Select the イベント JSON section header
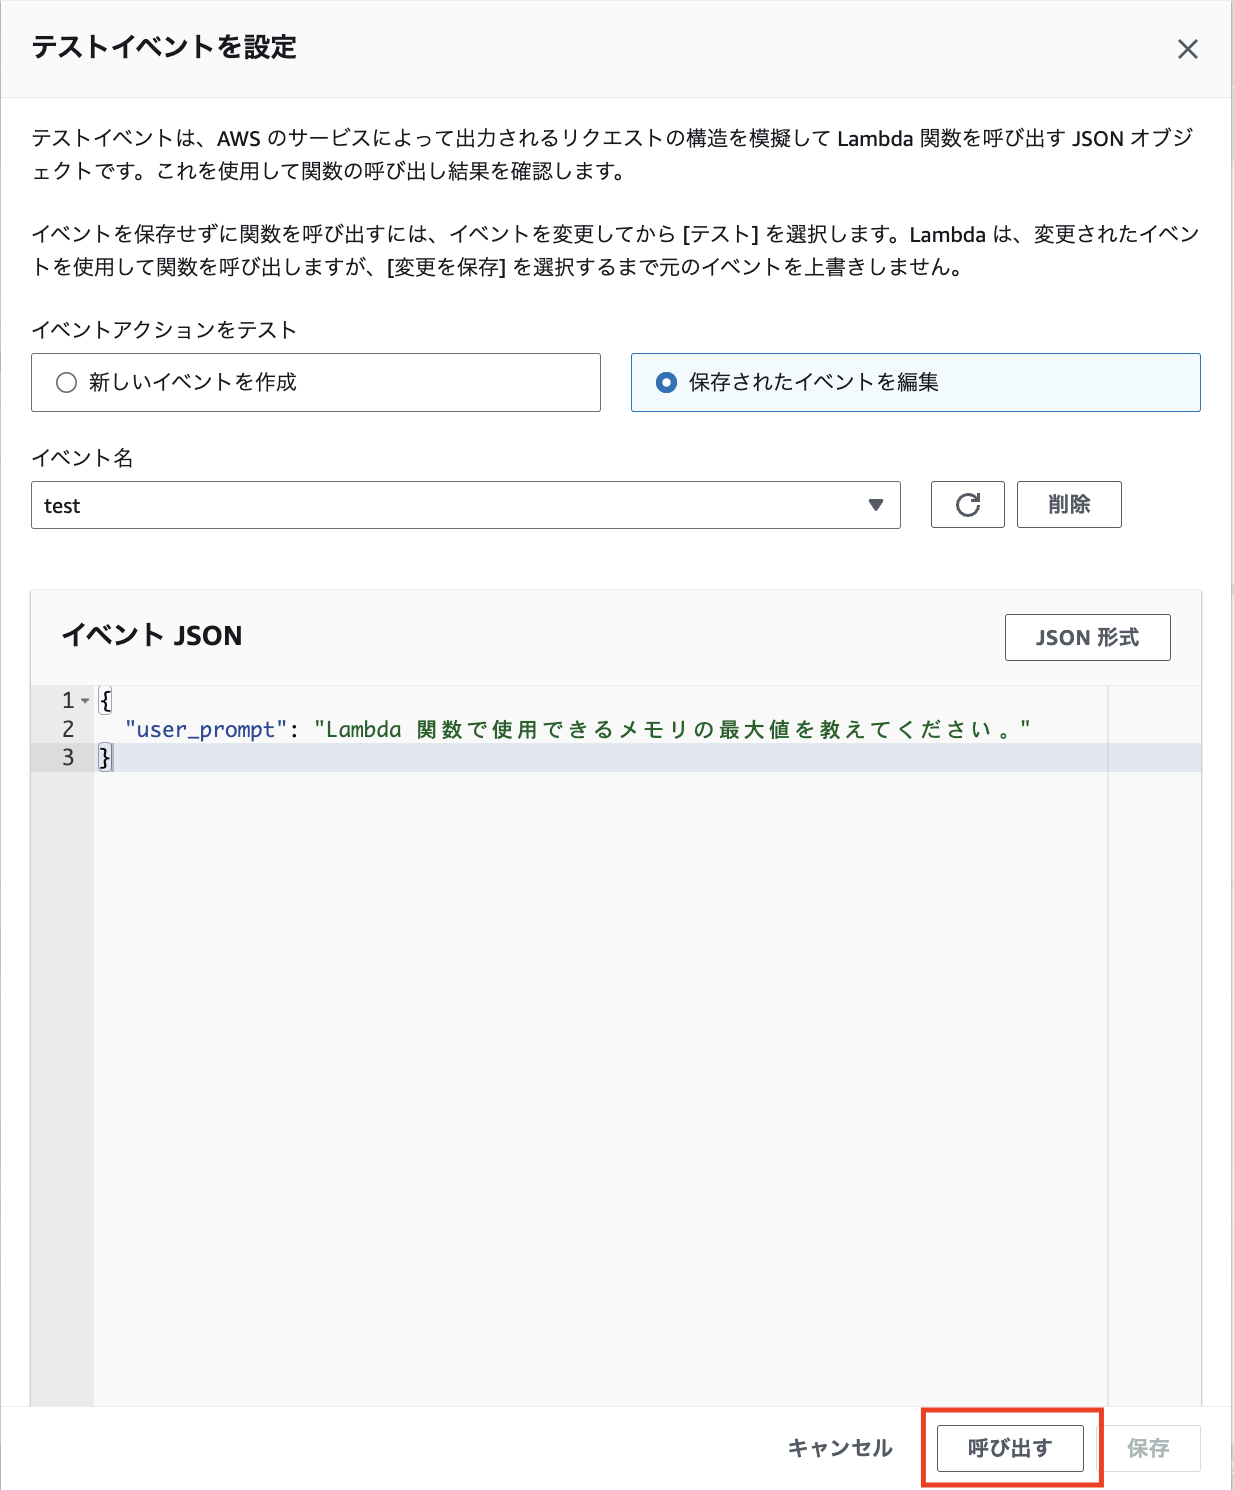Viewport: 1234px width, 1490px height. pos(152,636)
